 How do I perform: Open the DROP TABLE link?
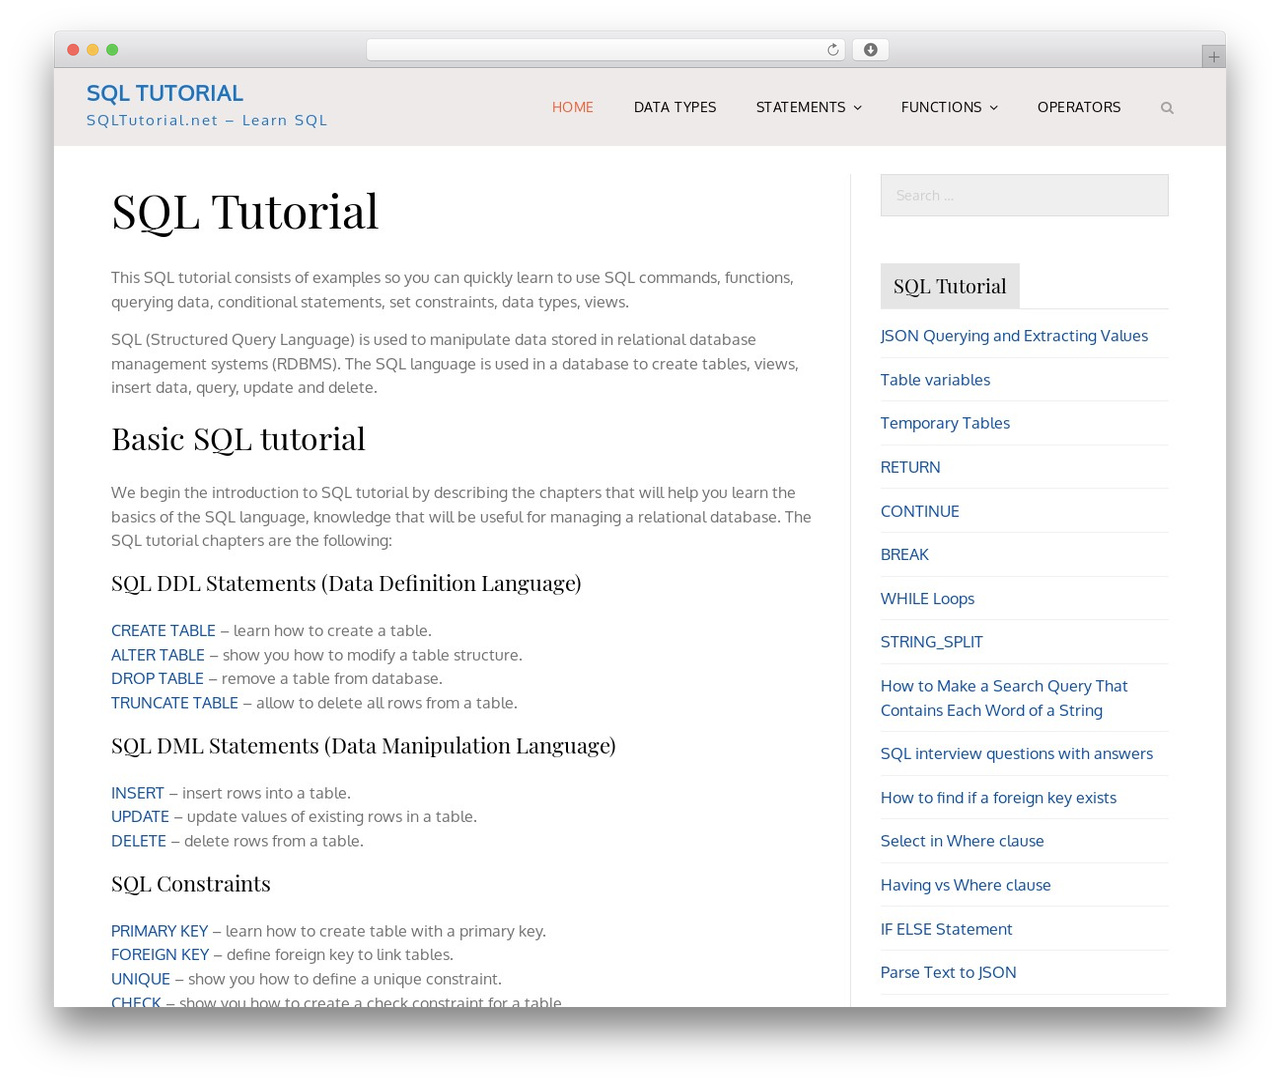click(157, 679)
